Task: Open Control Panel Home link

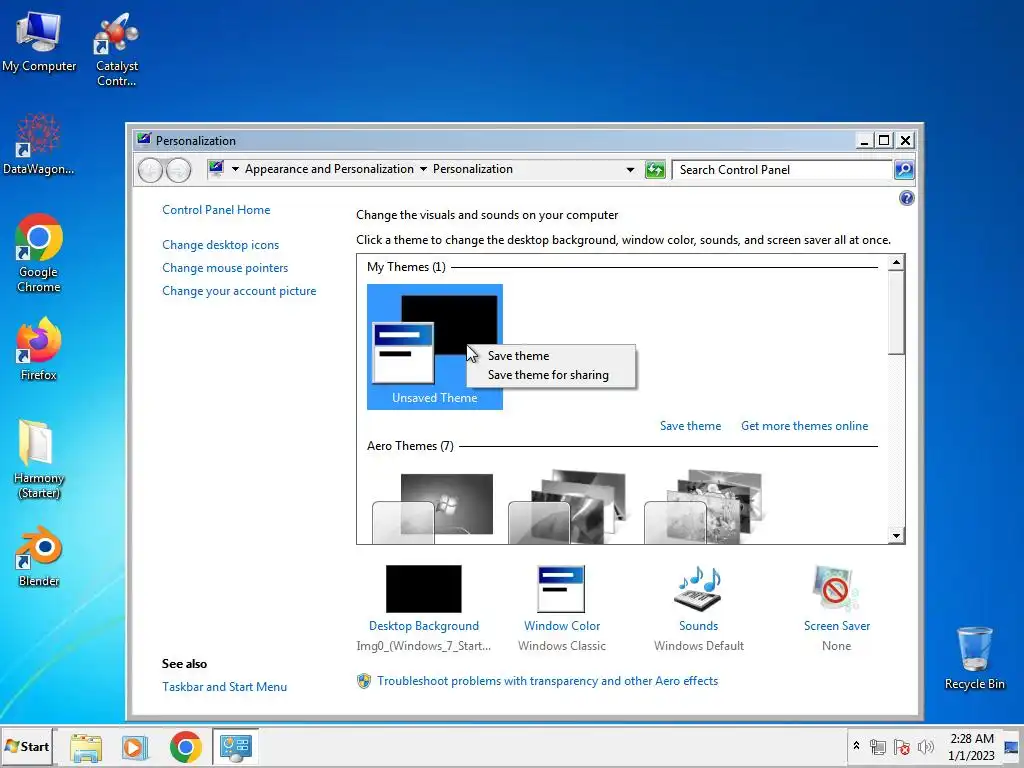Action: point(216,210)
